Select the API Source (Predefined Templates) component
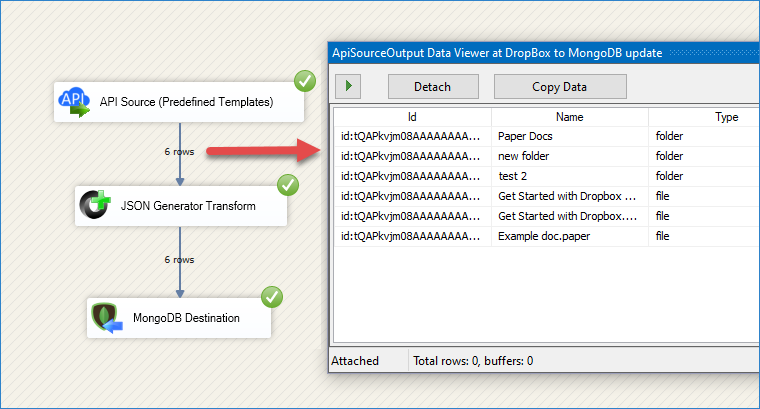This screenshot has height=409, width=760. (179, 102)
